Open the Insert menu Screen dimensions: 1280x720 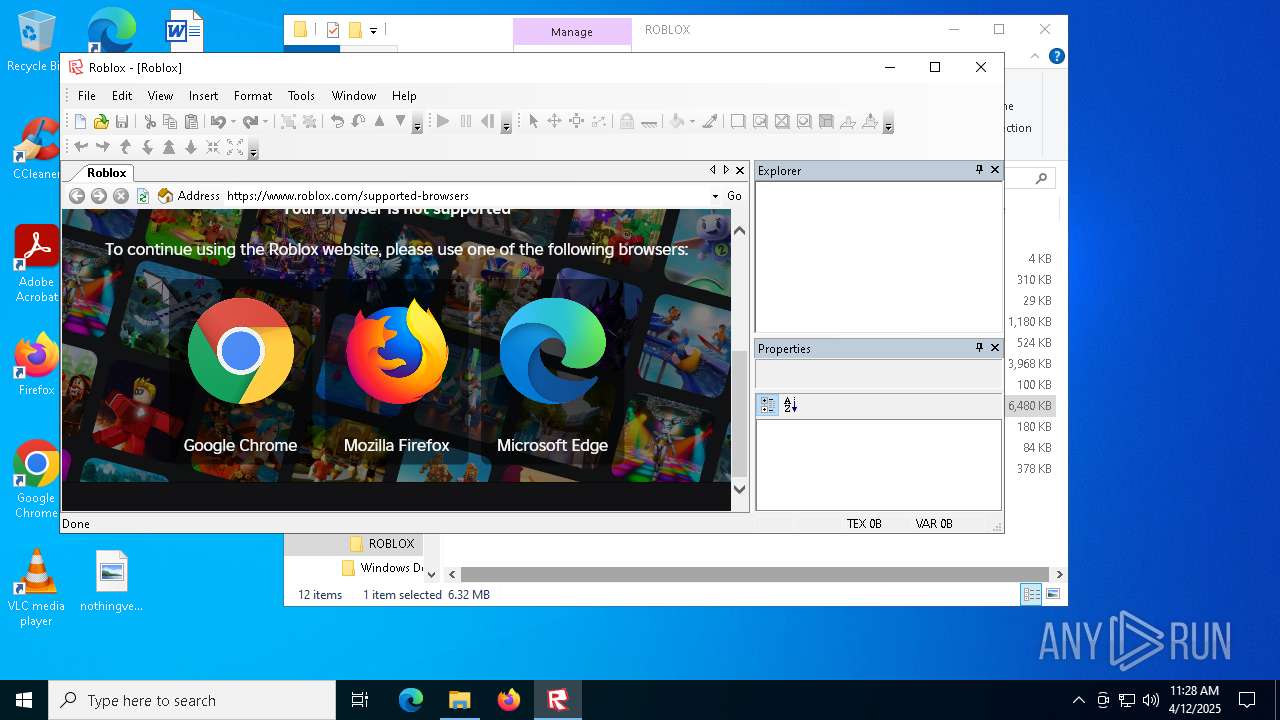(203, 96)
